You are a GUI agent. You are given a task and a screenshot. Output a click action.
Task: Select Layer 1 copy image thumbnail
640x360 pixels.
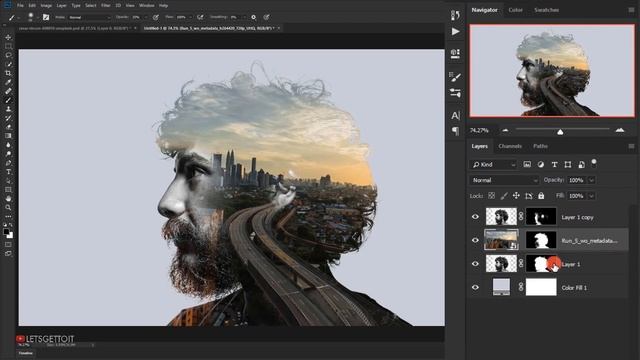click(x=501, y=216)
